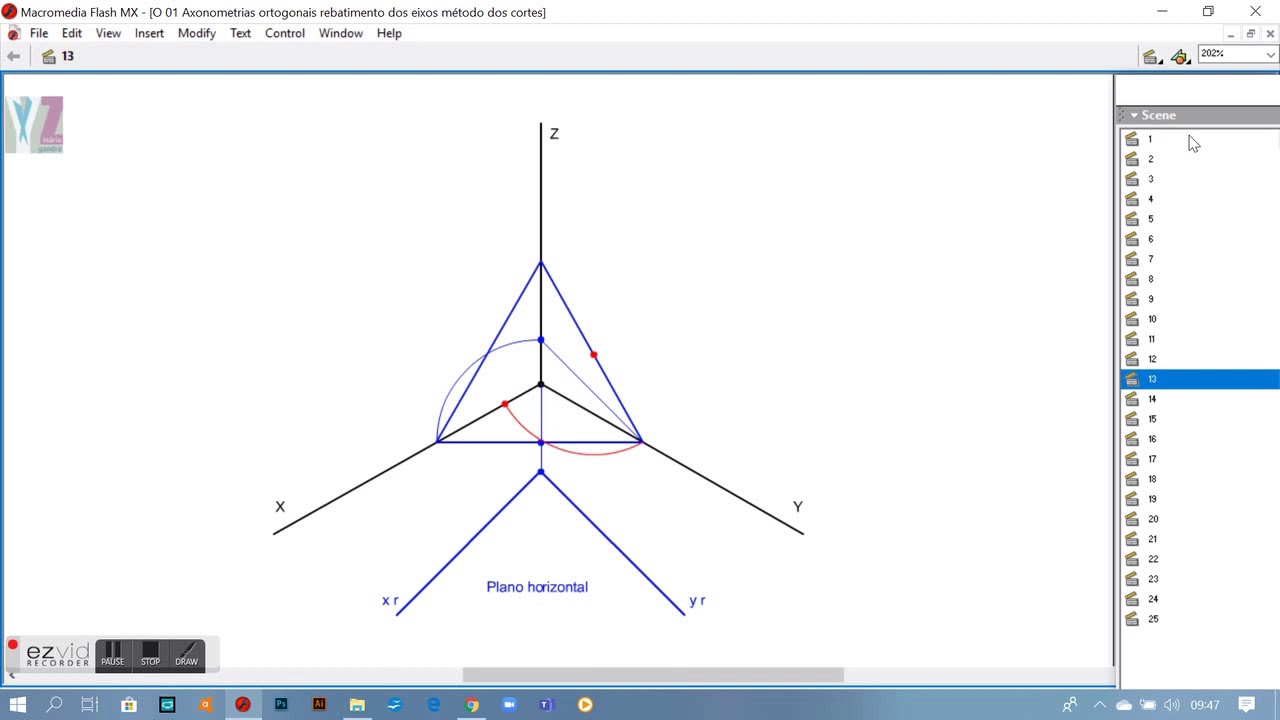Open the notifications action center

[1247, 705]
